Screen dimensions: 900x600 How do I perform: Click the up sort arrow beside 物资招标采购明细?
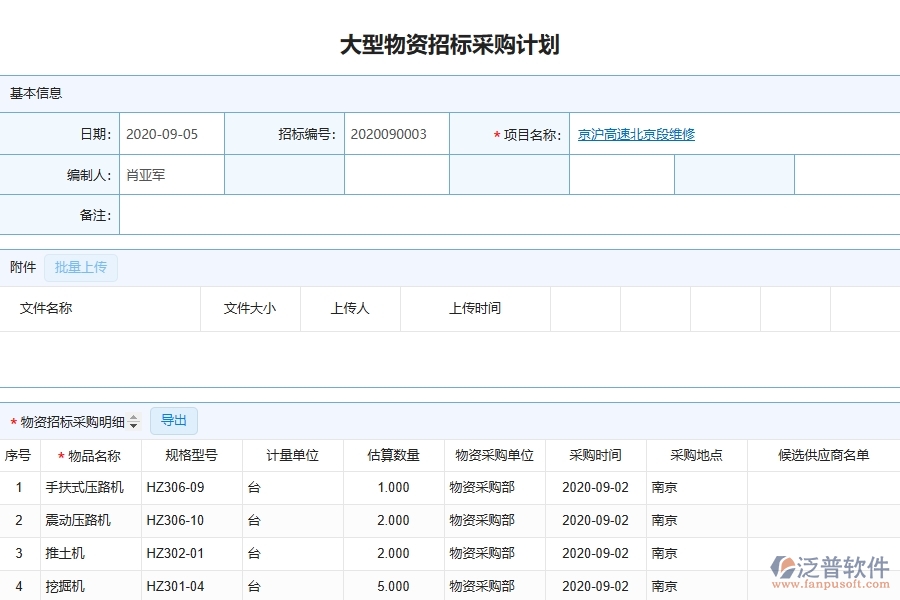point(135,418)
